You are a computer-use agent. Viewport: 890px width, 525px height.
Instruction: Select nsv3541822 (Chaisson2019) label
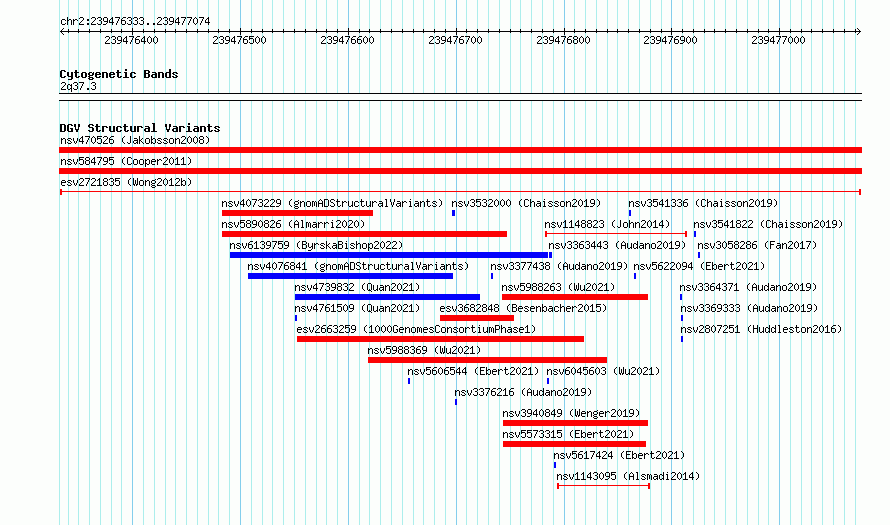(x=768, y=224)
